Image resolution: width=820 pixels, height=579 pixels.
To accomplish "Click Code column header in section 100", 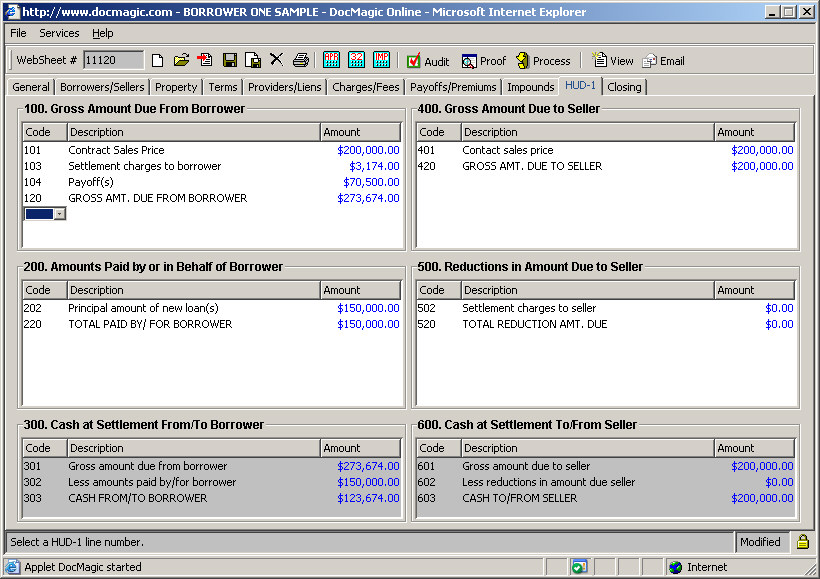I will pyautogui.click(x=45, y=132).
